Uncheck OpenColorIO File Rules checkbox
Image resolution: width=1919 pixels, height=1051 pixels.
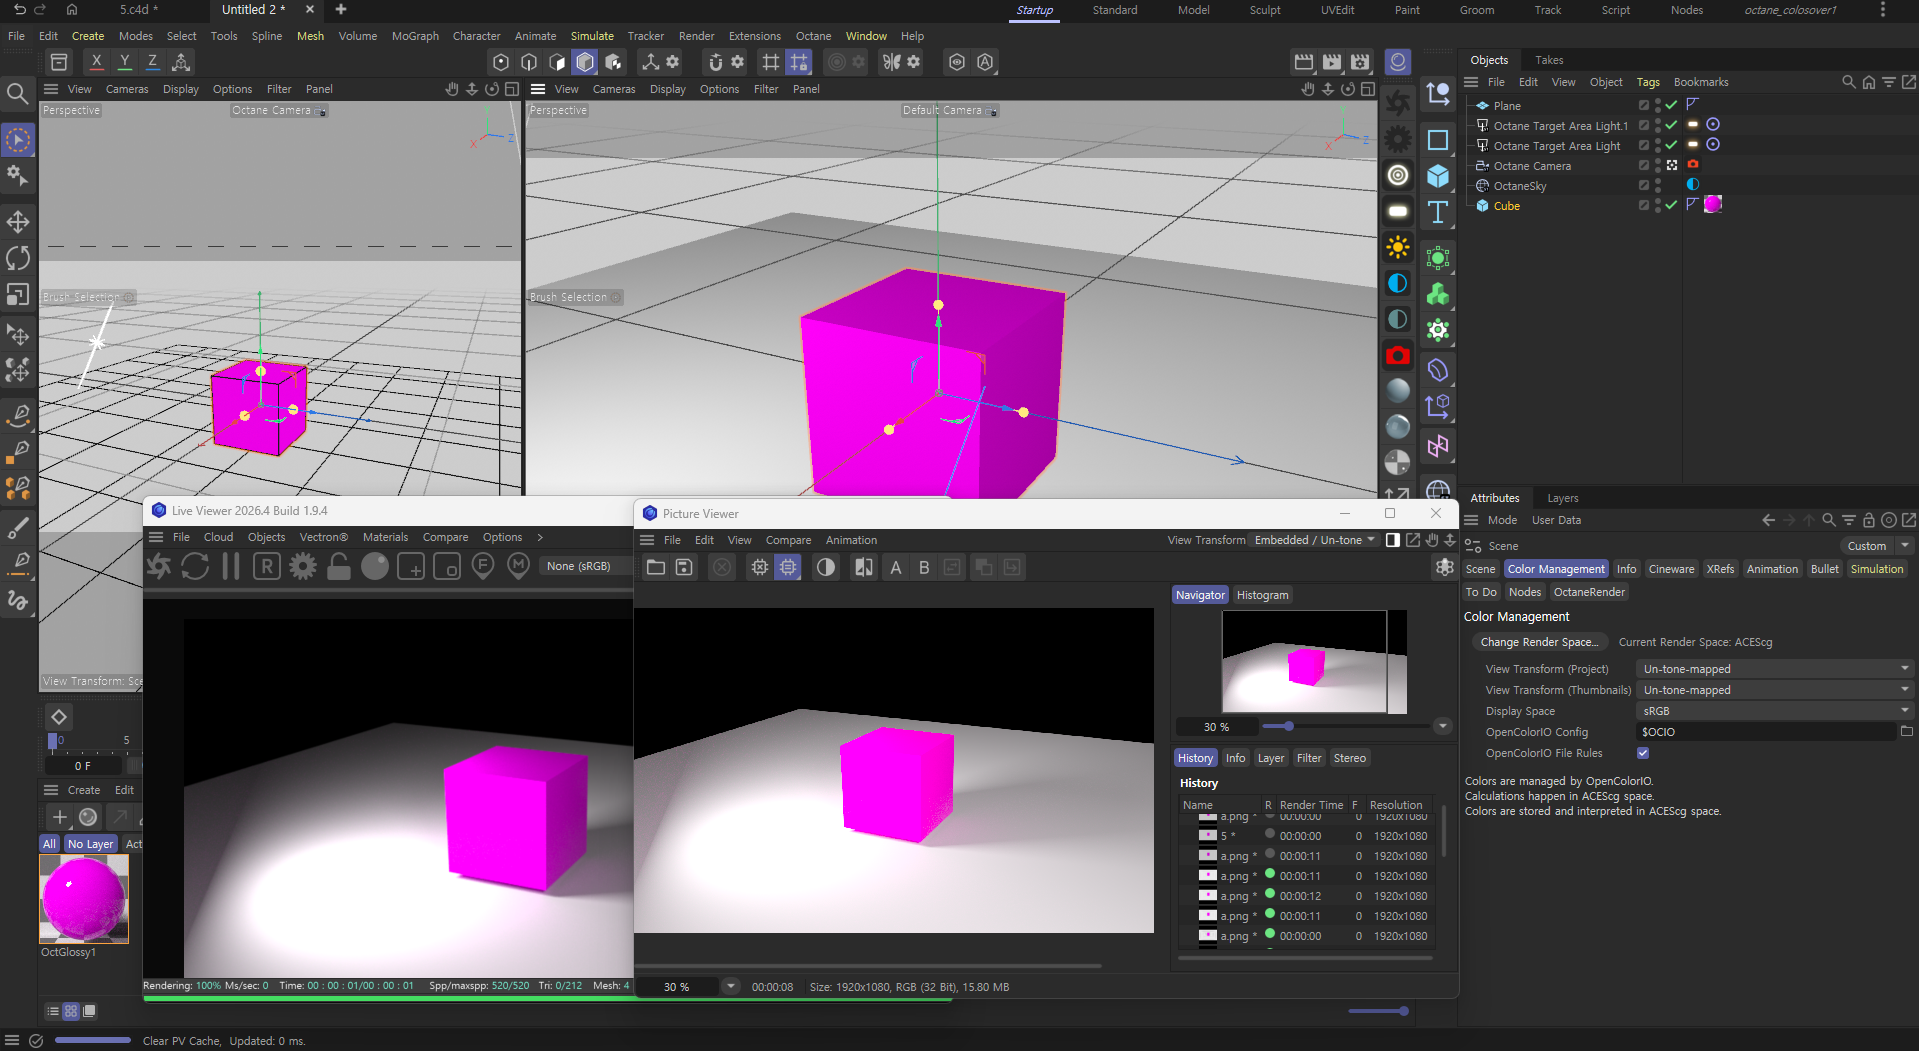coord(1643,753)
